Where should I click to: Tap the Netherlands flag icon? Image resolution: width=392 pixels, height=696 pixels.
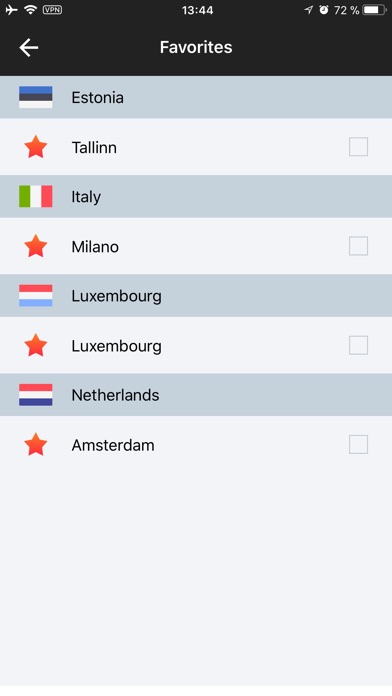click(x=36, y=395)
